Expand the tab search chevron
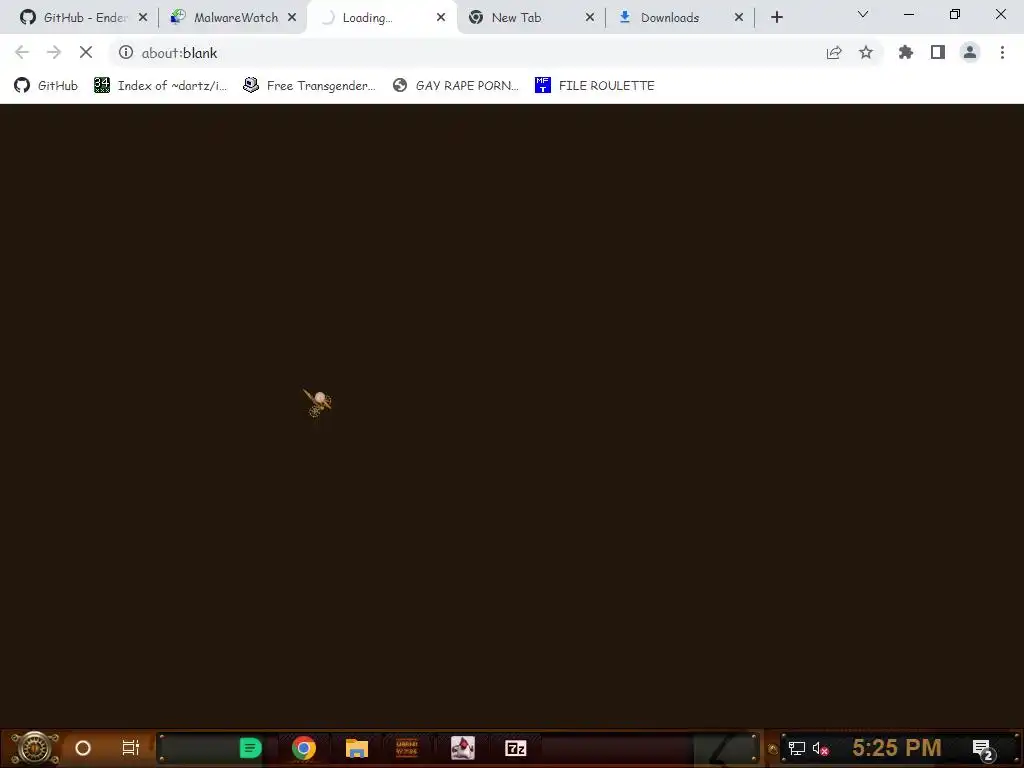Screen dimensions: 1024x768 click(863, 14)
